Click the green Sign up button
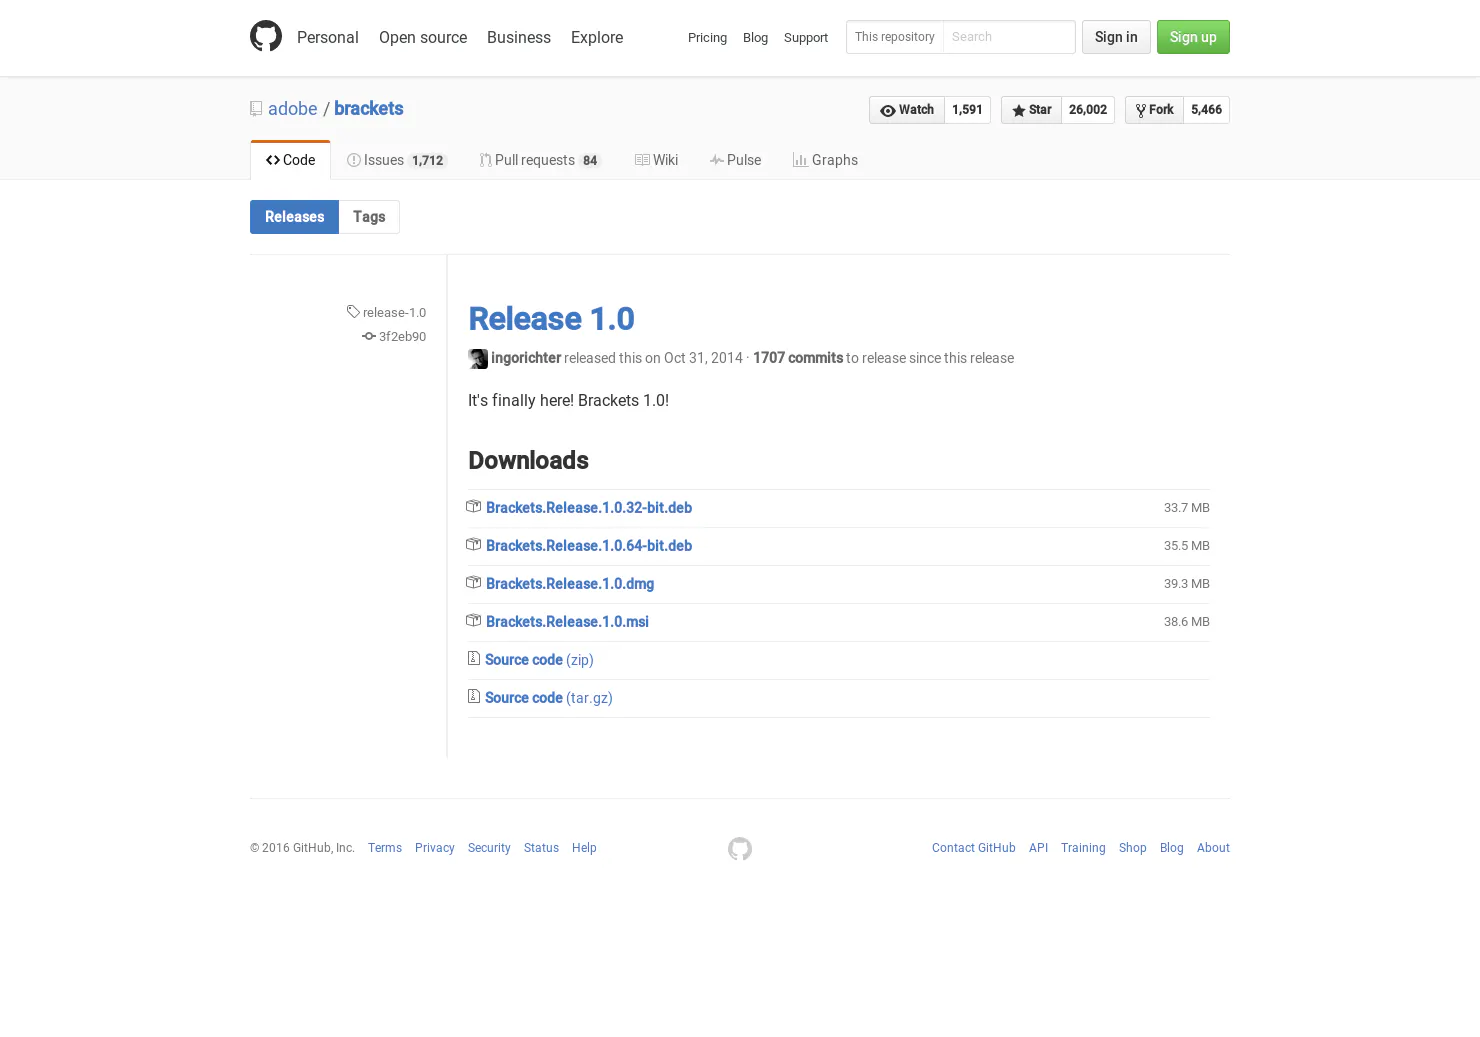Viewport: 1480px width, 1037px height. (1193, 37)
